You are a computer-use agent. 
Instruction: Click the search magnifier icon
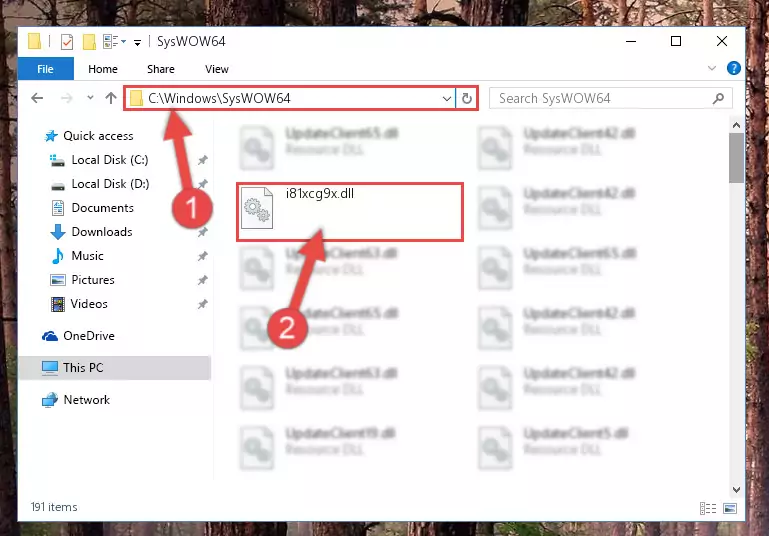point(718,99)
